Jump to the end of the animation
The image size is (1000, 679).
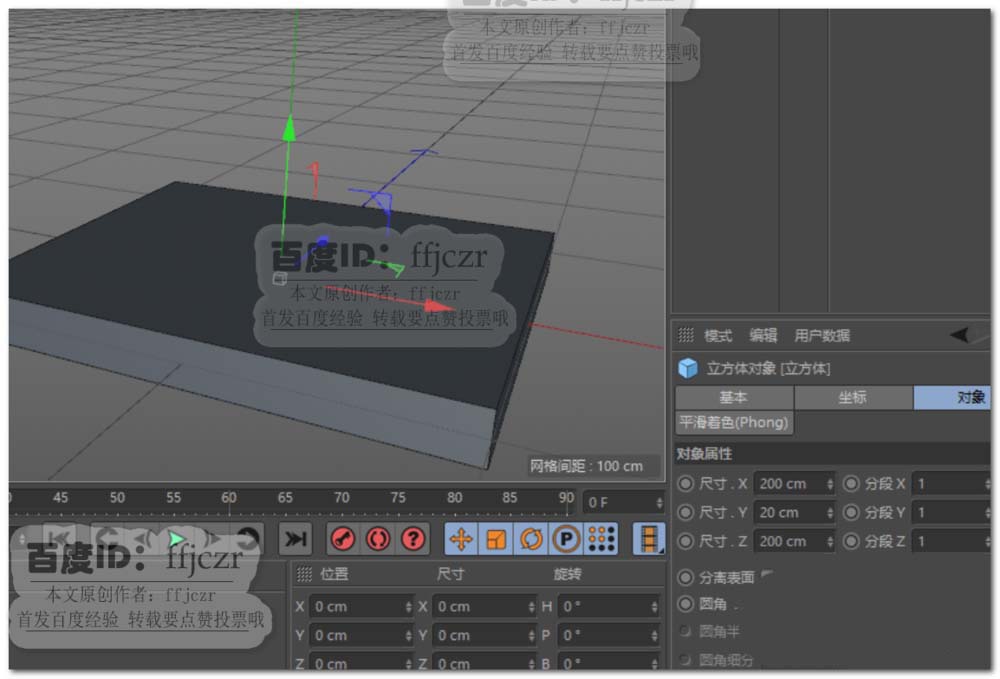click(295, 539)
